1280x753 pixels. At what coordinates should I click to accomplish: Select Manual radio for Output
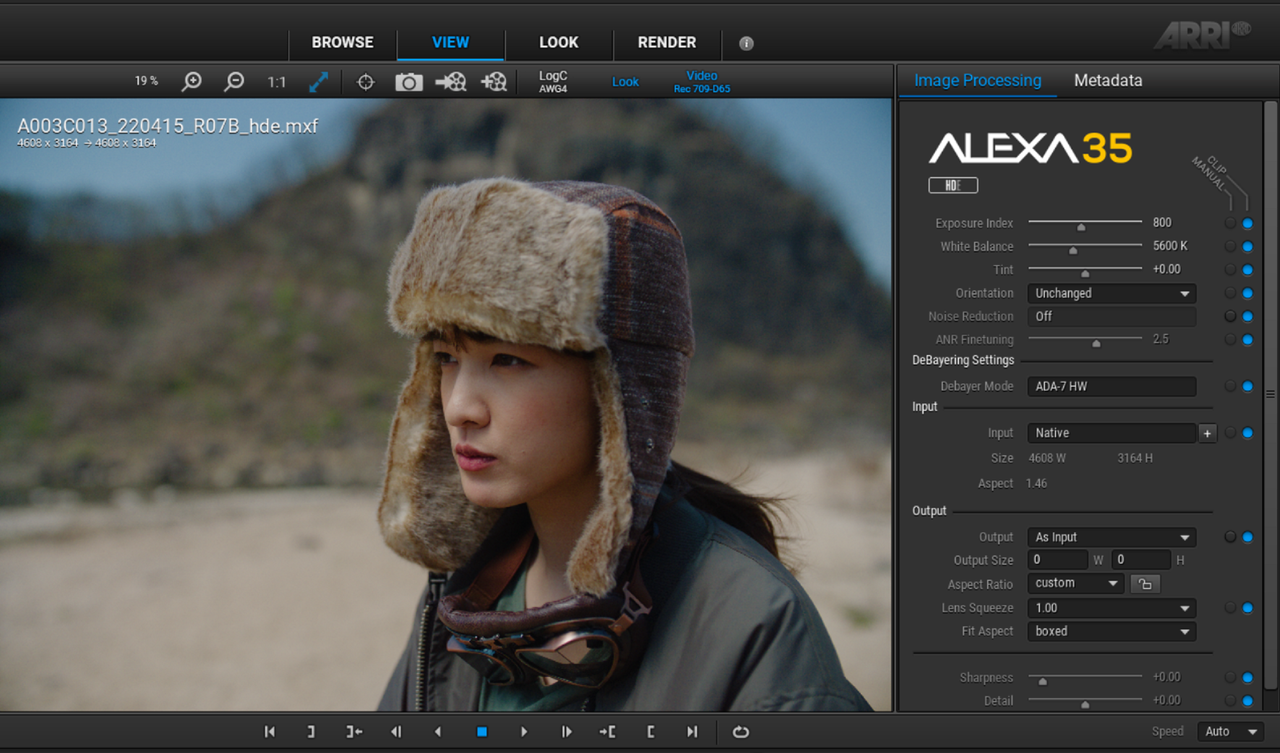(1230, 537)
